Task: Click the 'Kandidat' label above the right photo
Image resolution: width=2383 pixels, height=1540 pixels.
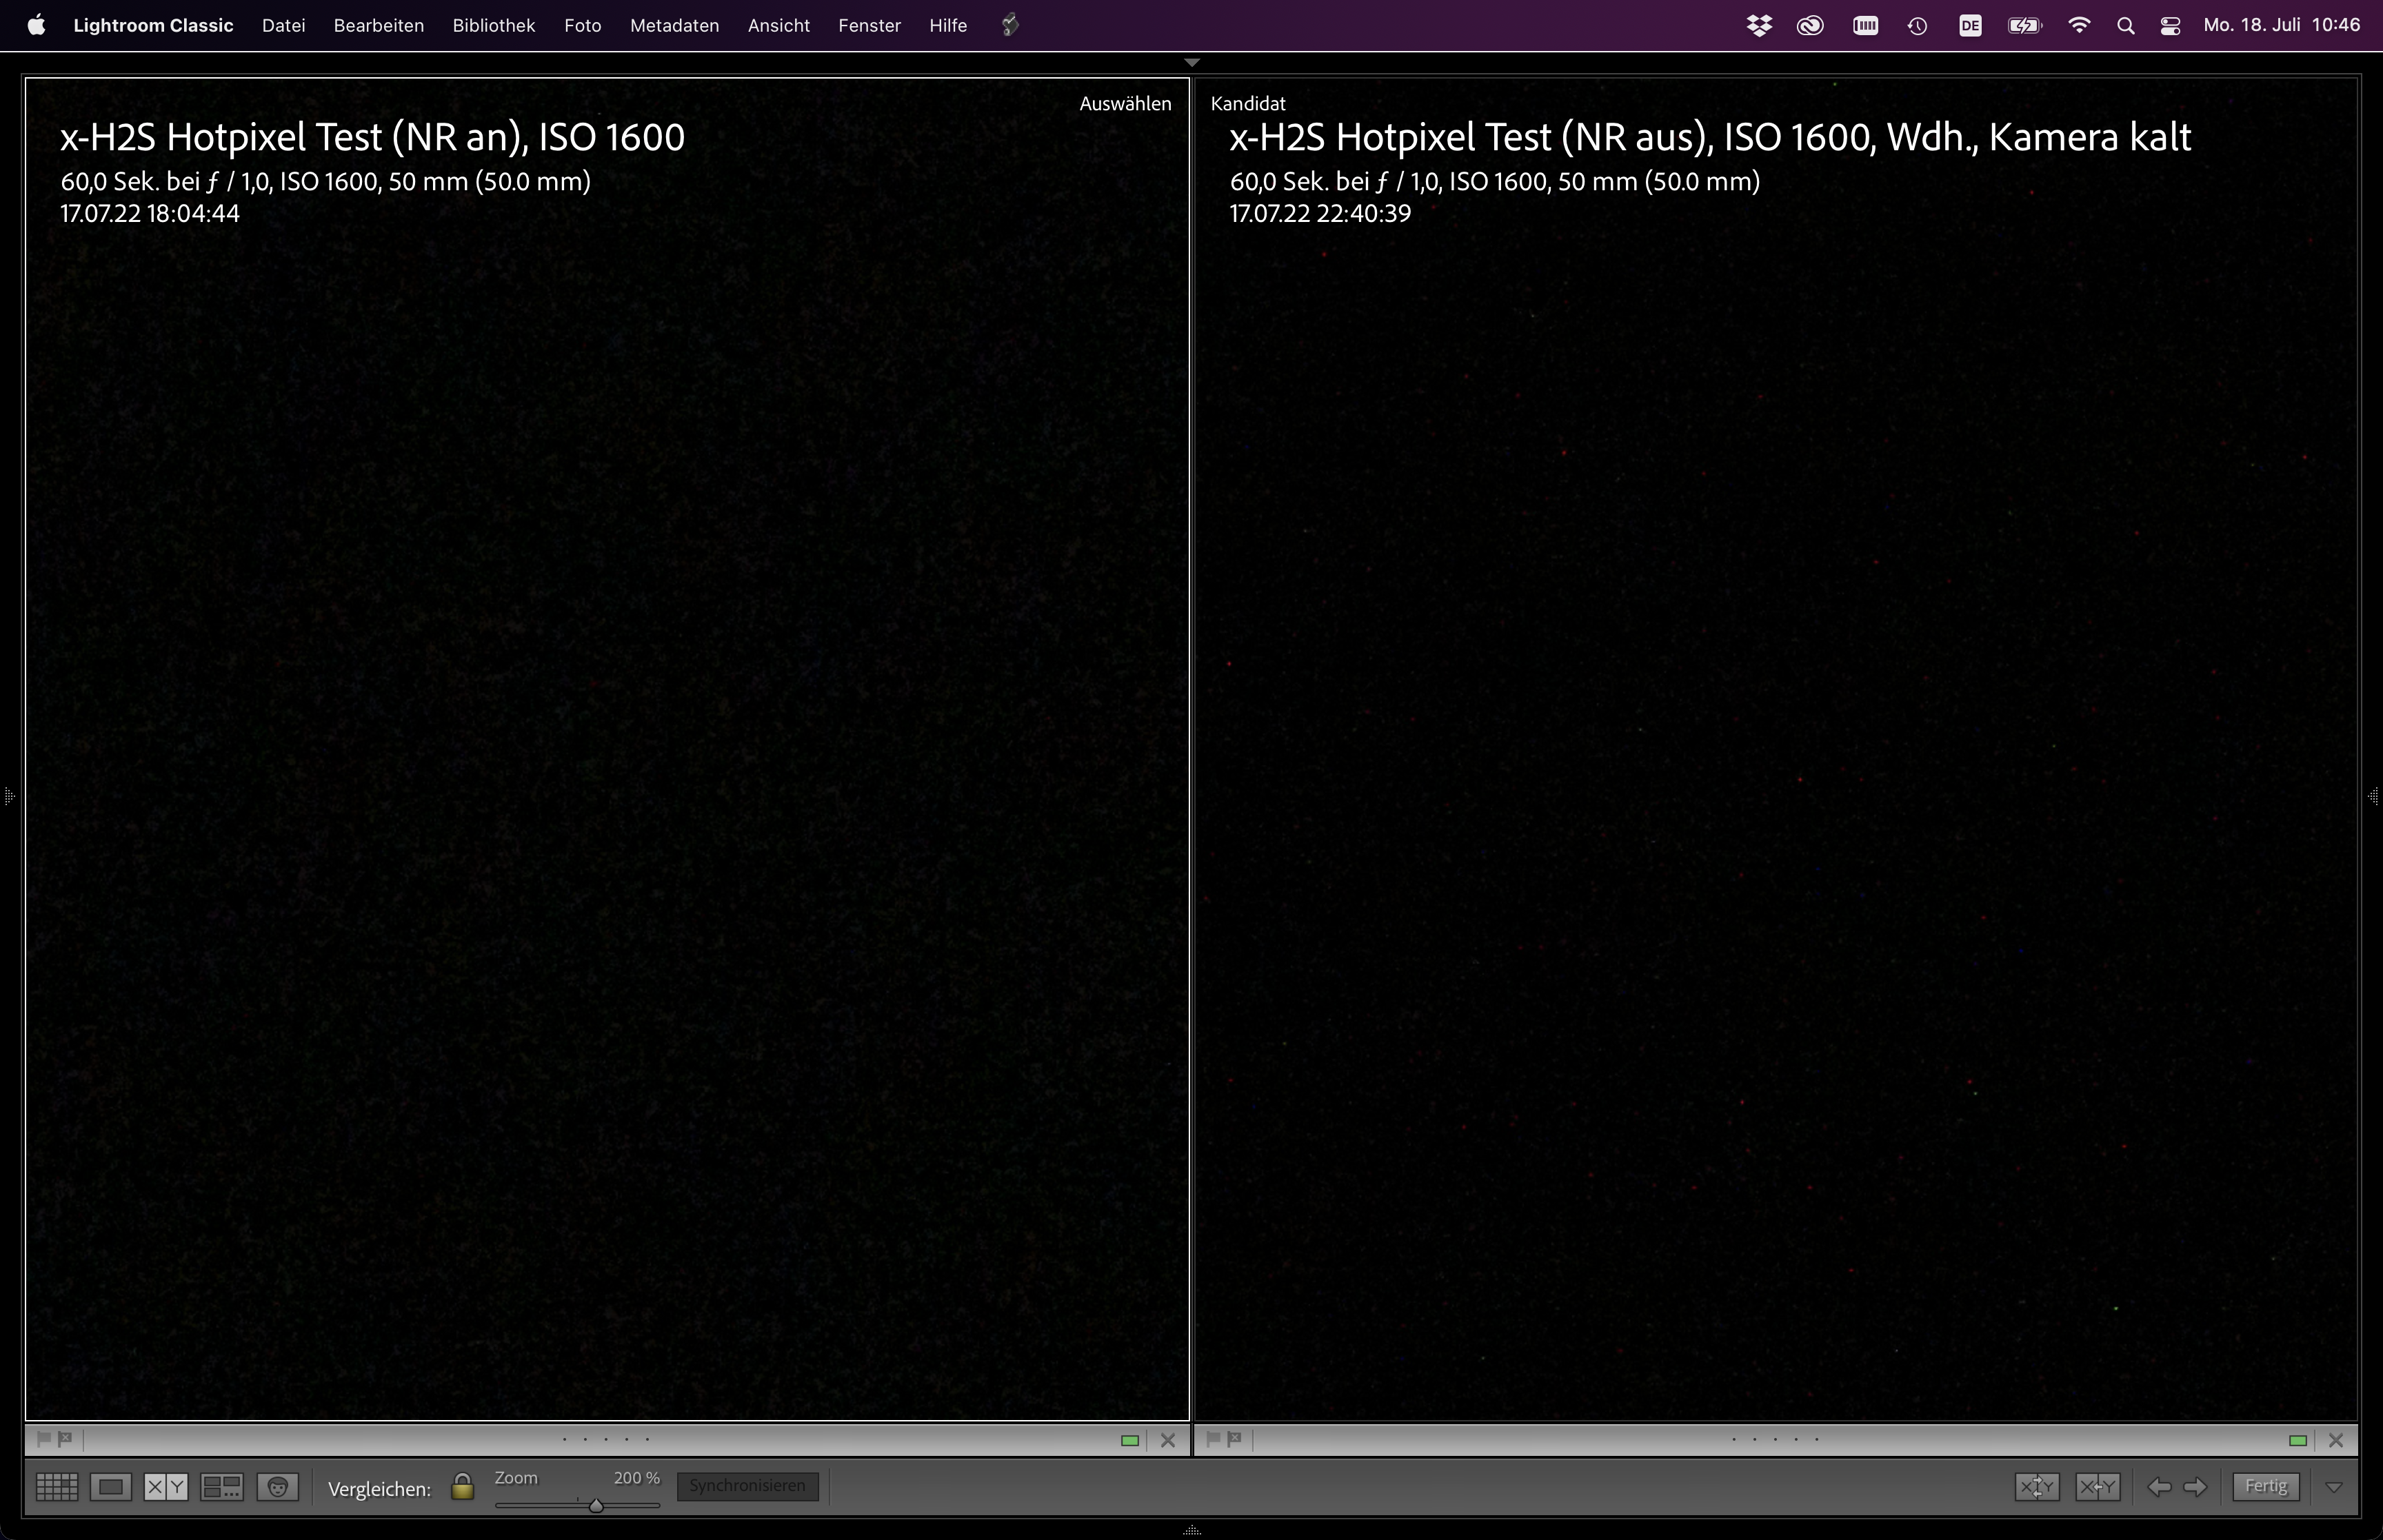Action: tap(1248, 103)
